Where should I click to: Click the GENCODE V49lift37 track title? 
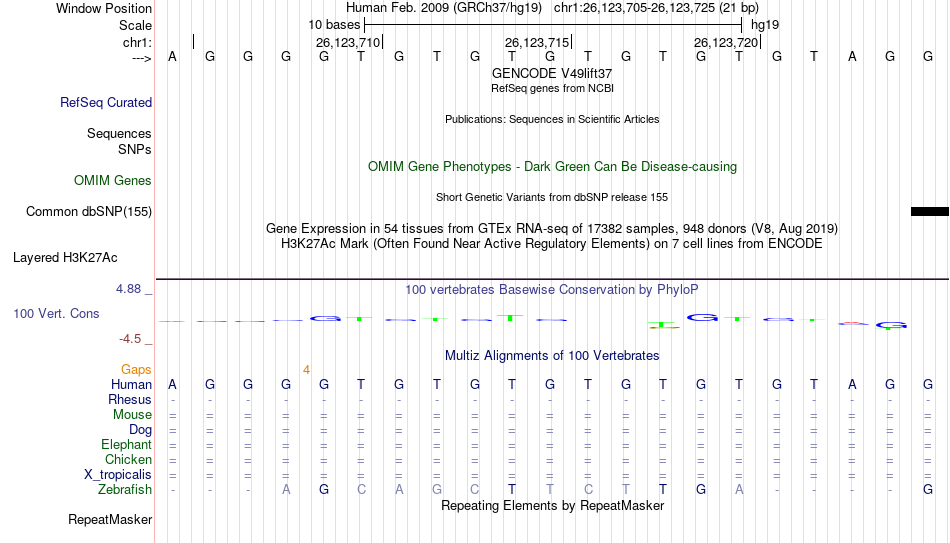point(552,73)
